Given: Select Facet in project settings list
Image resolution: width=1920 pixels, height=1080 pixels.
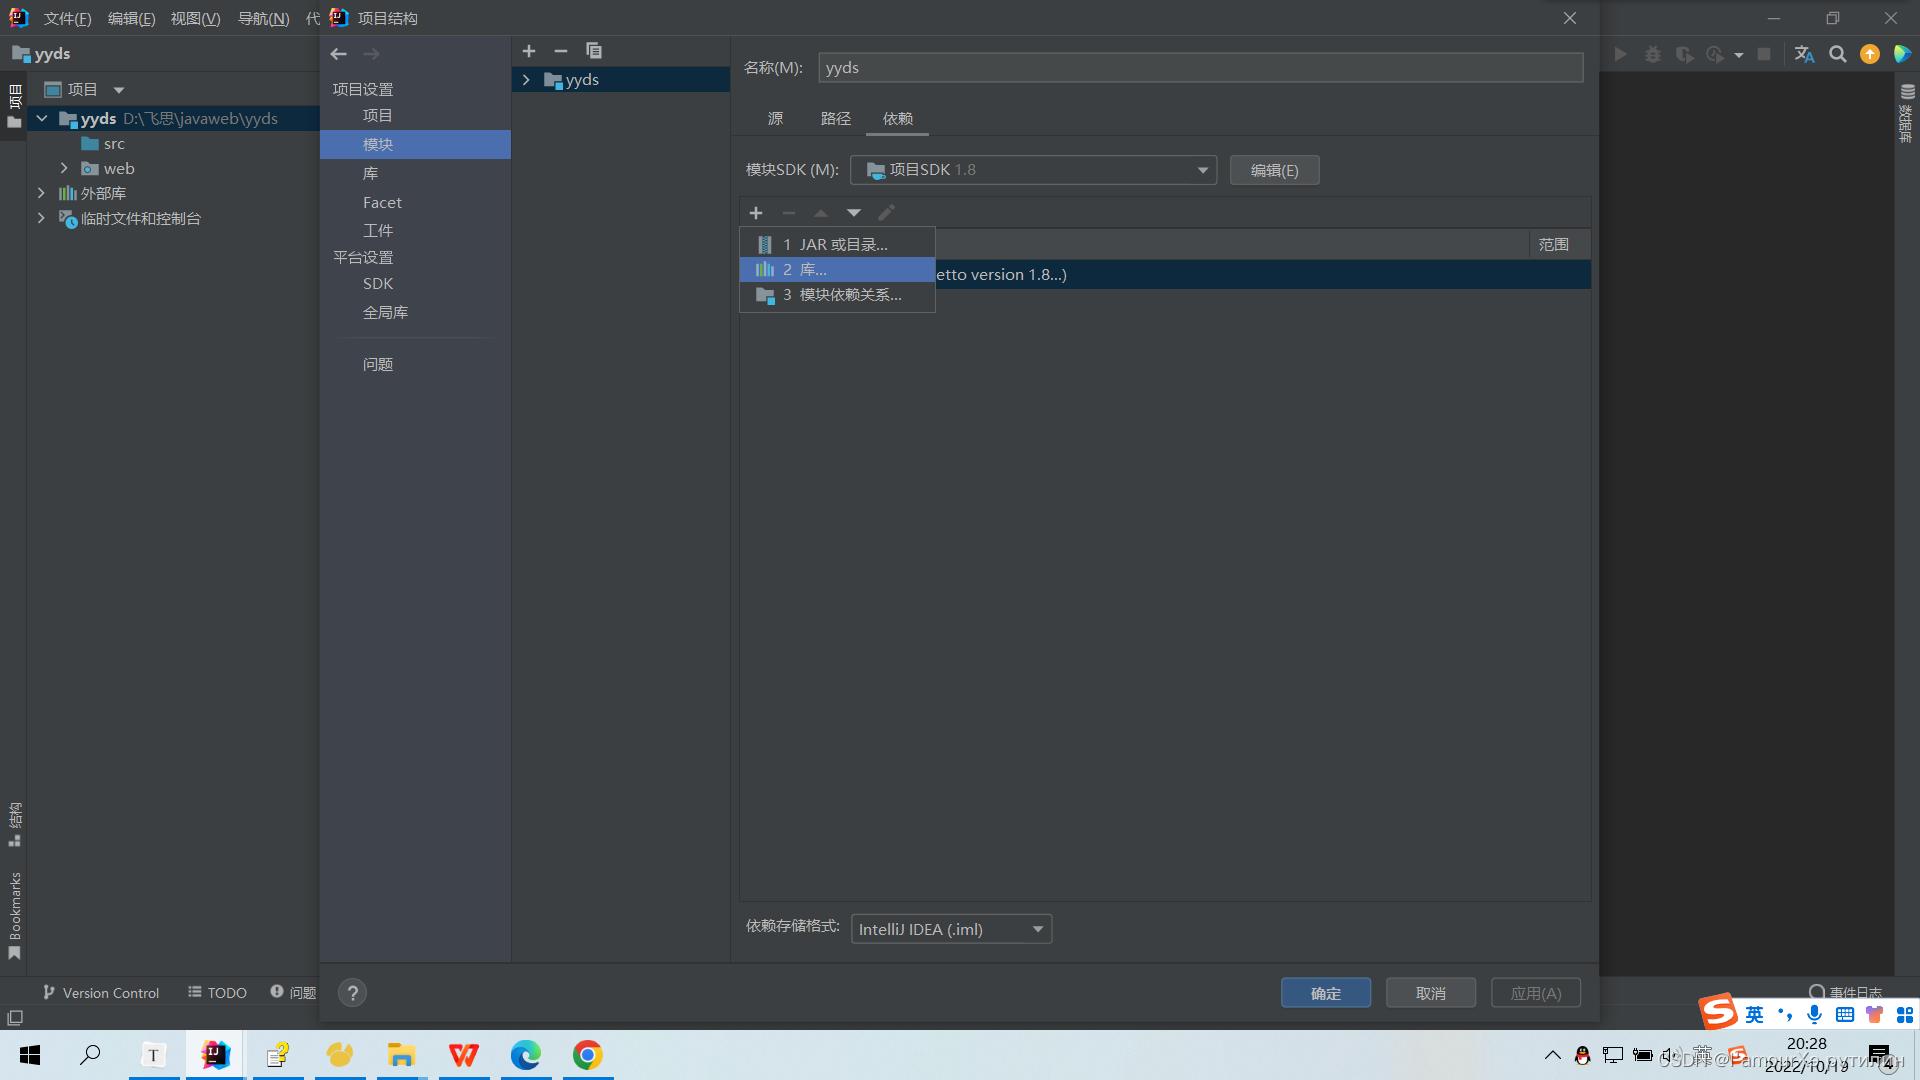Looking at the screenshot, I should (x=382, y=202).
